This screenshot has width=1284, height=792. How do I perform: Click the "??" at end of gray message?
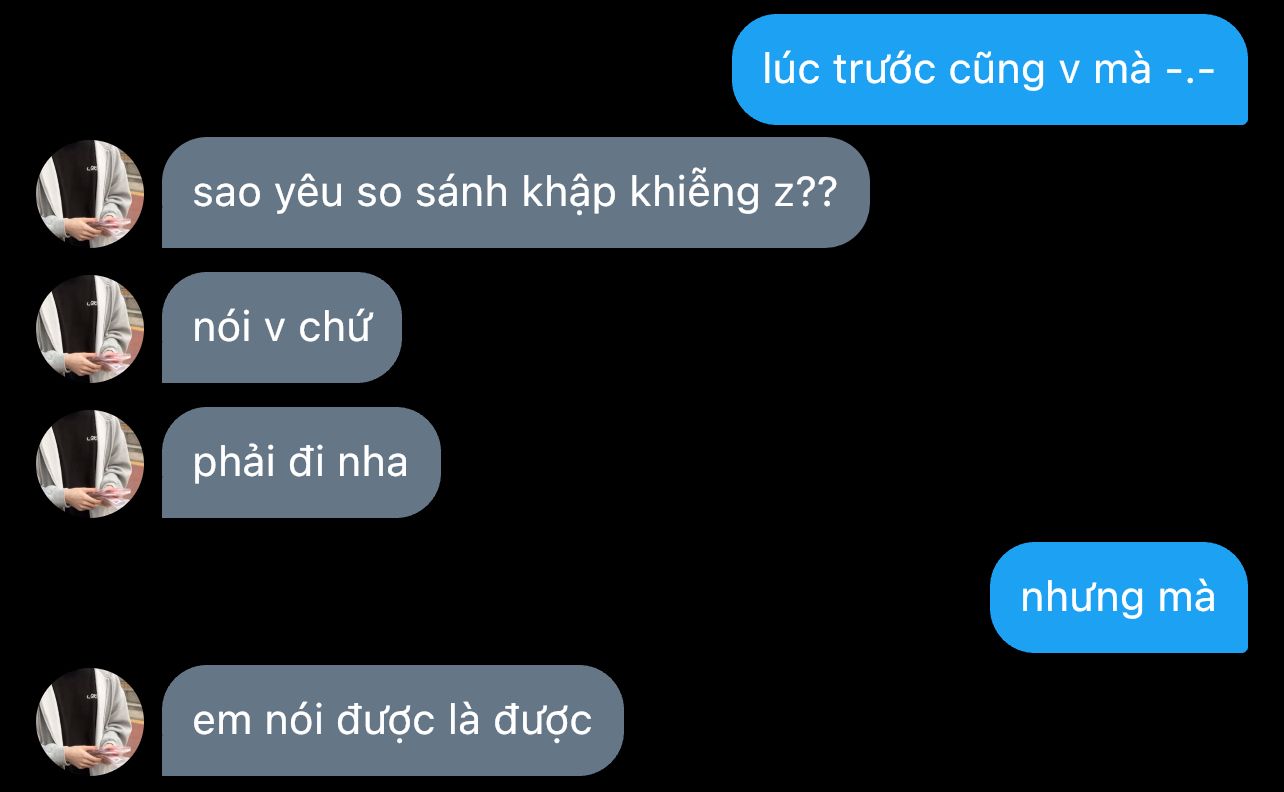[x=816, y=192]
